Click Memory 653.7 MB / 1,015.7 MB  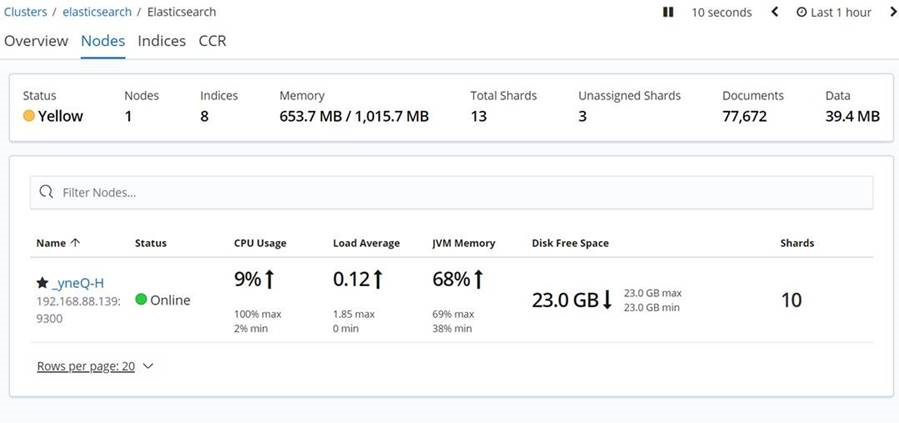tap(354, 117)
